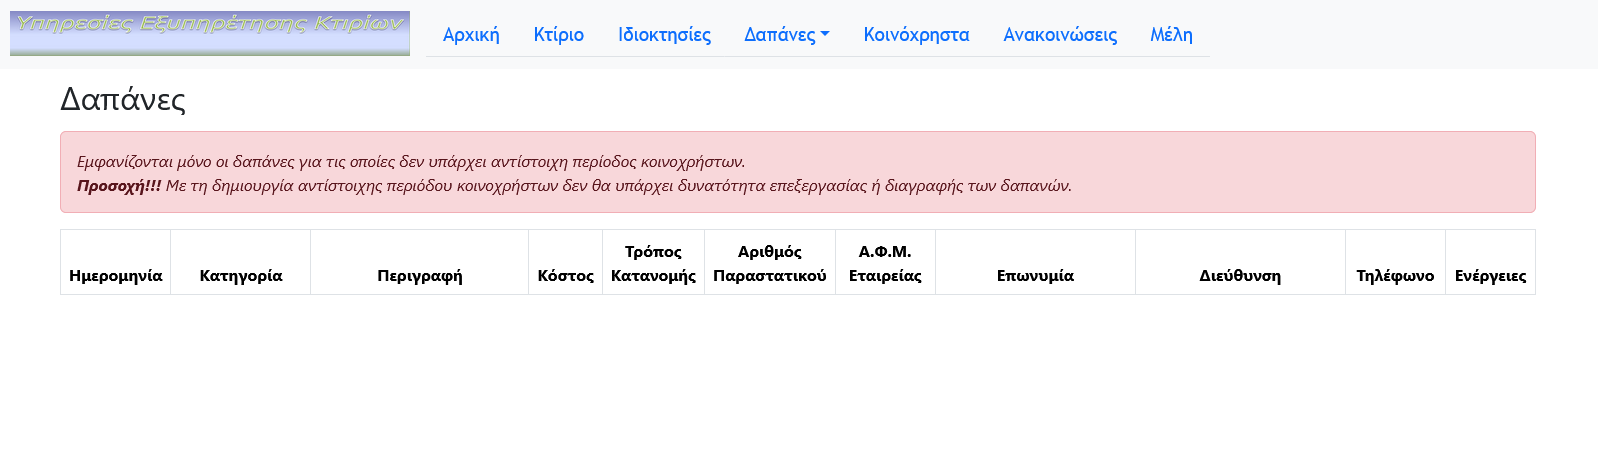The height and width of the screenshot is (456, 1598).
Task: Click the Τρόπος Κατανομής column header
Action: point(653,263)
